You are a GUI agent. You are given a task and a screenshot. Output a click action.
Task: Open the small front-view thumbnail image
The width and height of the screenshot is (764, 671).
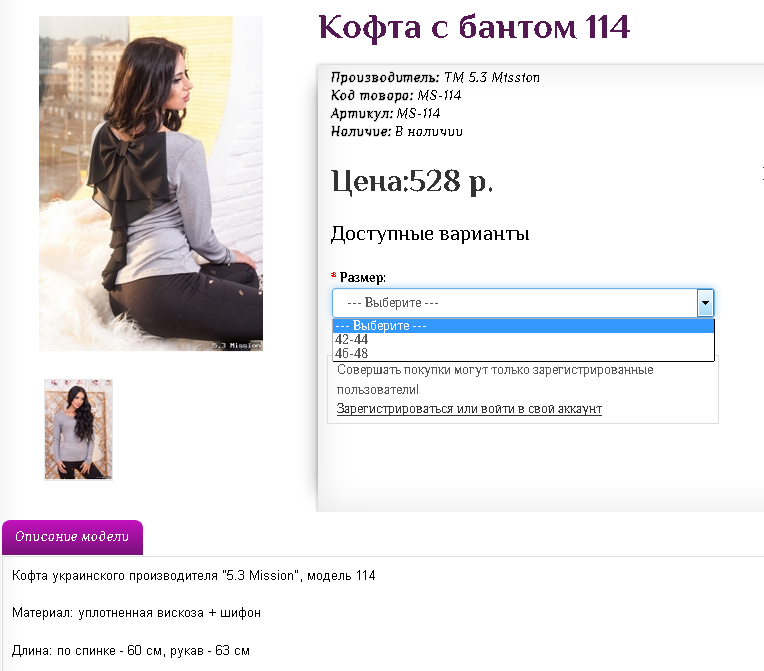tap(78, 430)
